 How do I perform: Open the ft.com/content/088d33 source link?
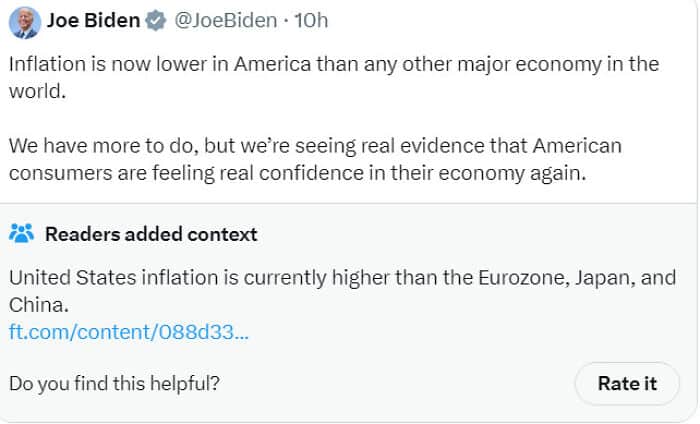(x=129, y=332)
